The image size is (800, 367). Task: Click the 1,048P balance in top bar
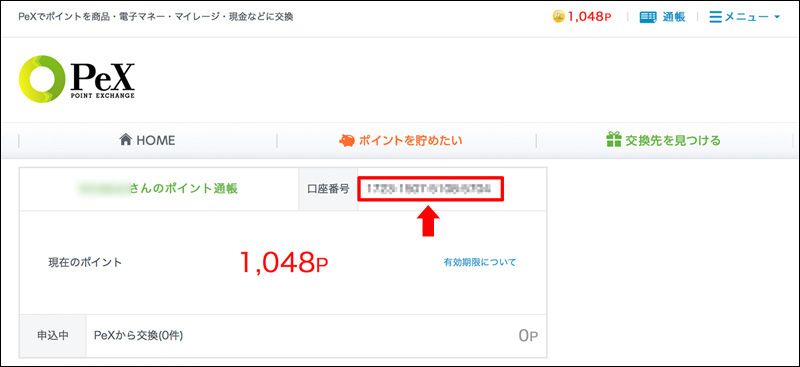pyautogui.click(x=589, y=17)
